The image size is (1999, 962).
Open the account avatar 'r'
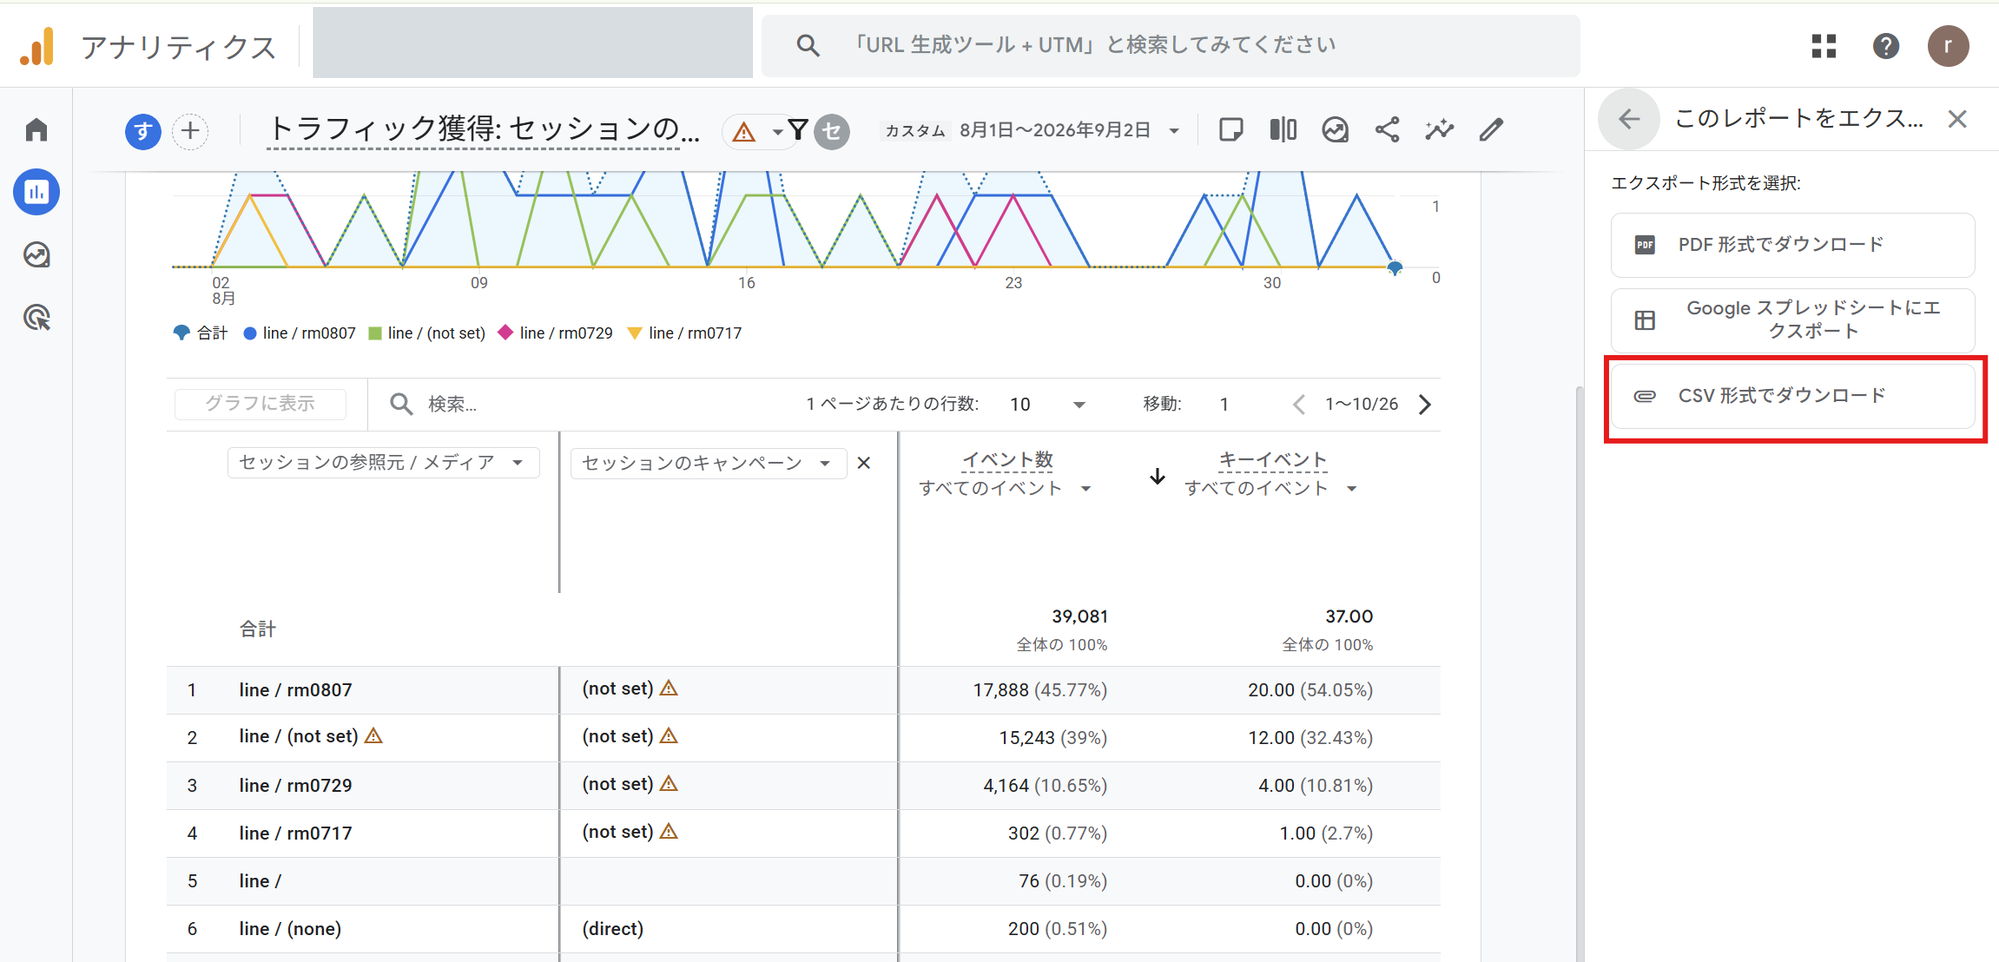pyautogui.click(x=1948, y=46)
